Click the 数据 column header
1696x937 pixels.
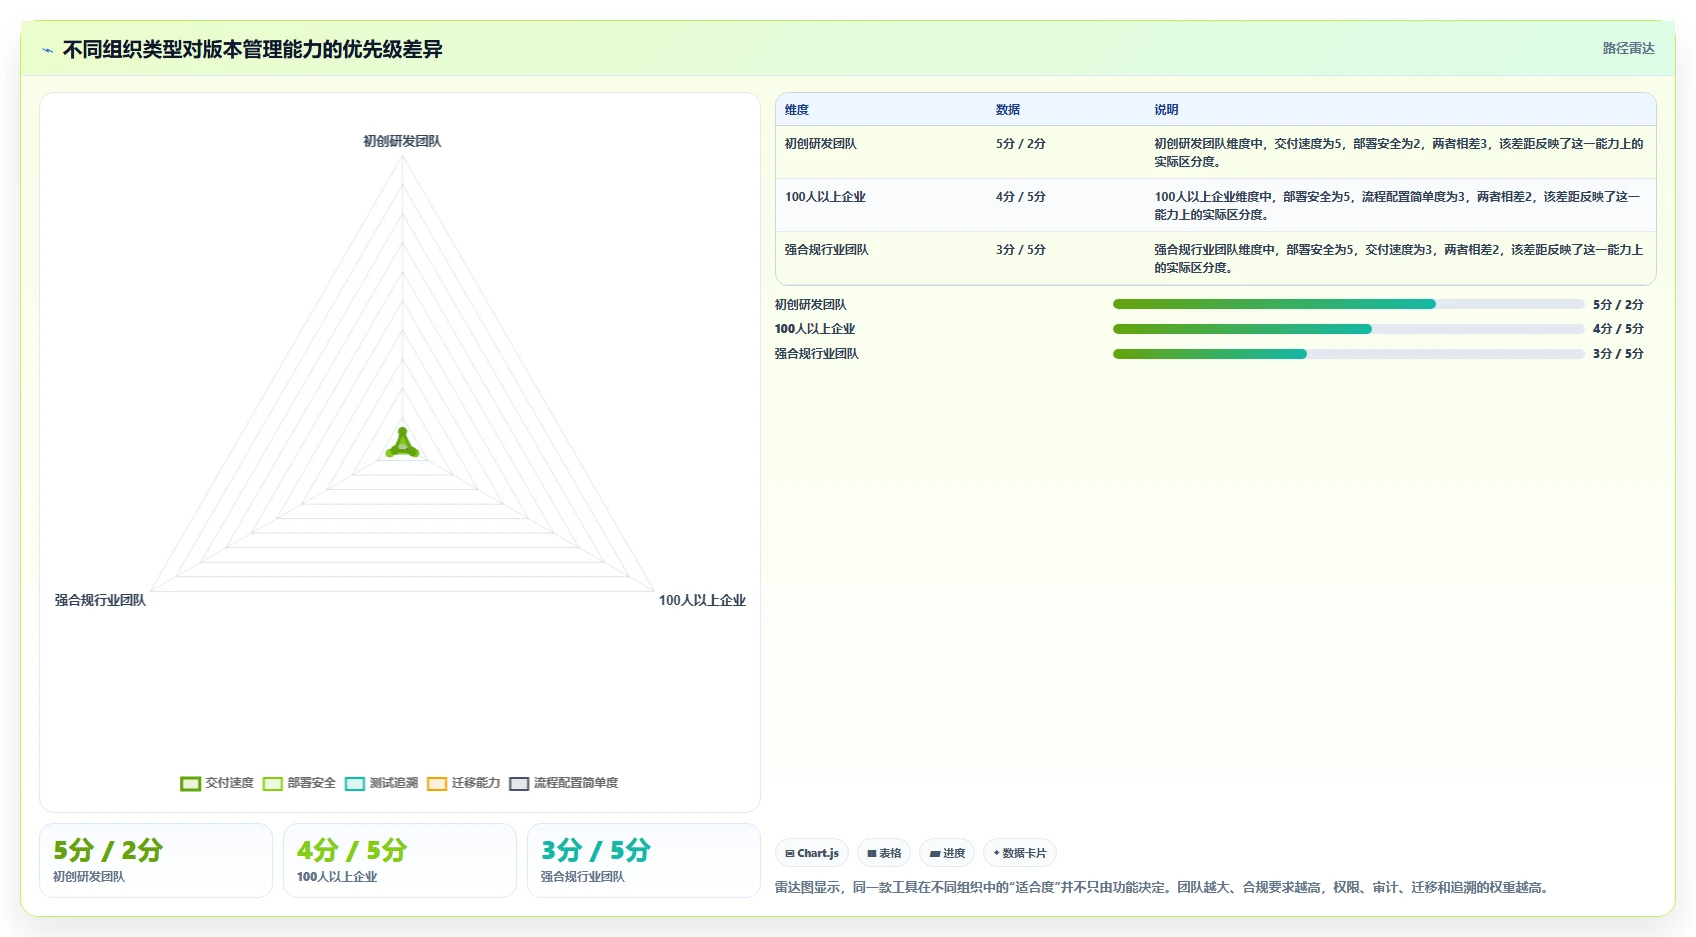(x=1008, y=110)
